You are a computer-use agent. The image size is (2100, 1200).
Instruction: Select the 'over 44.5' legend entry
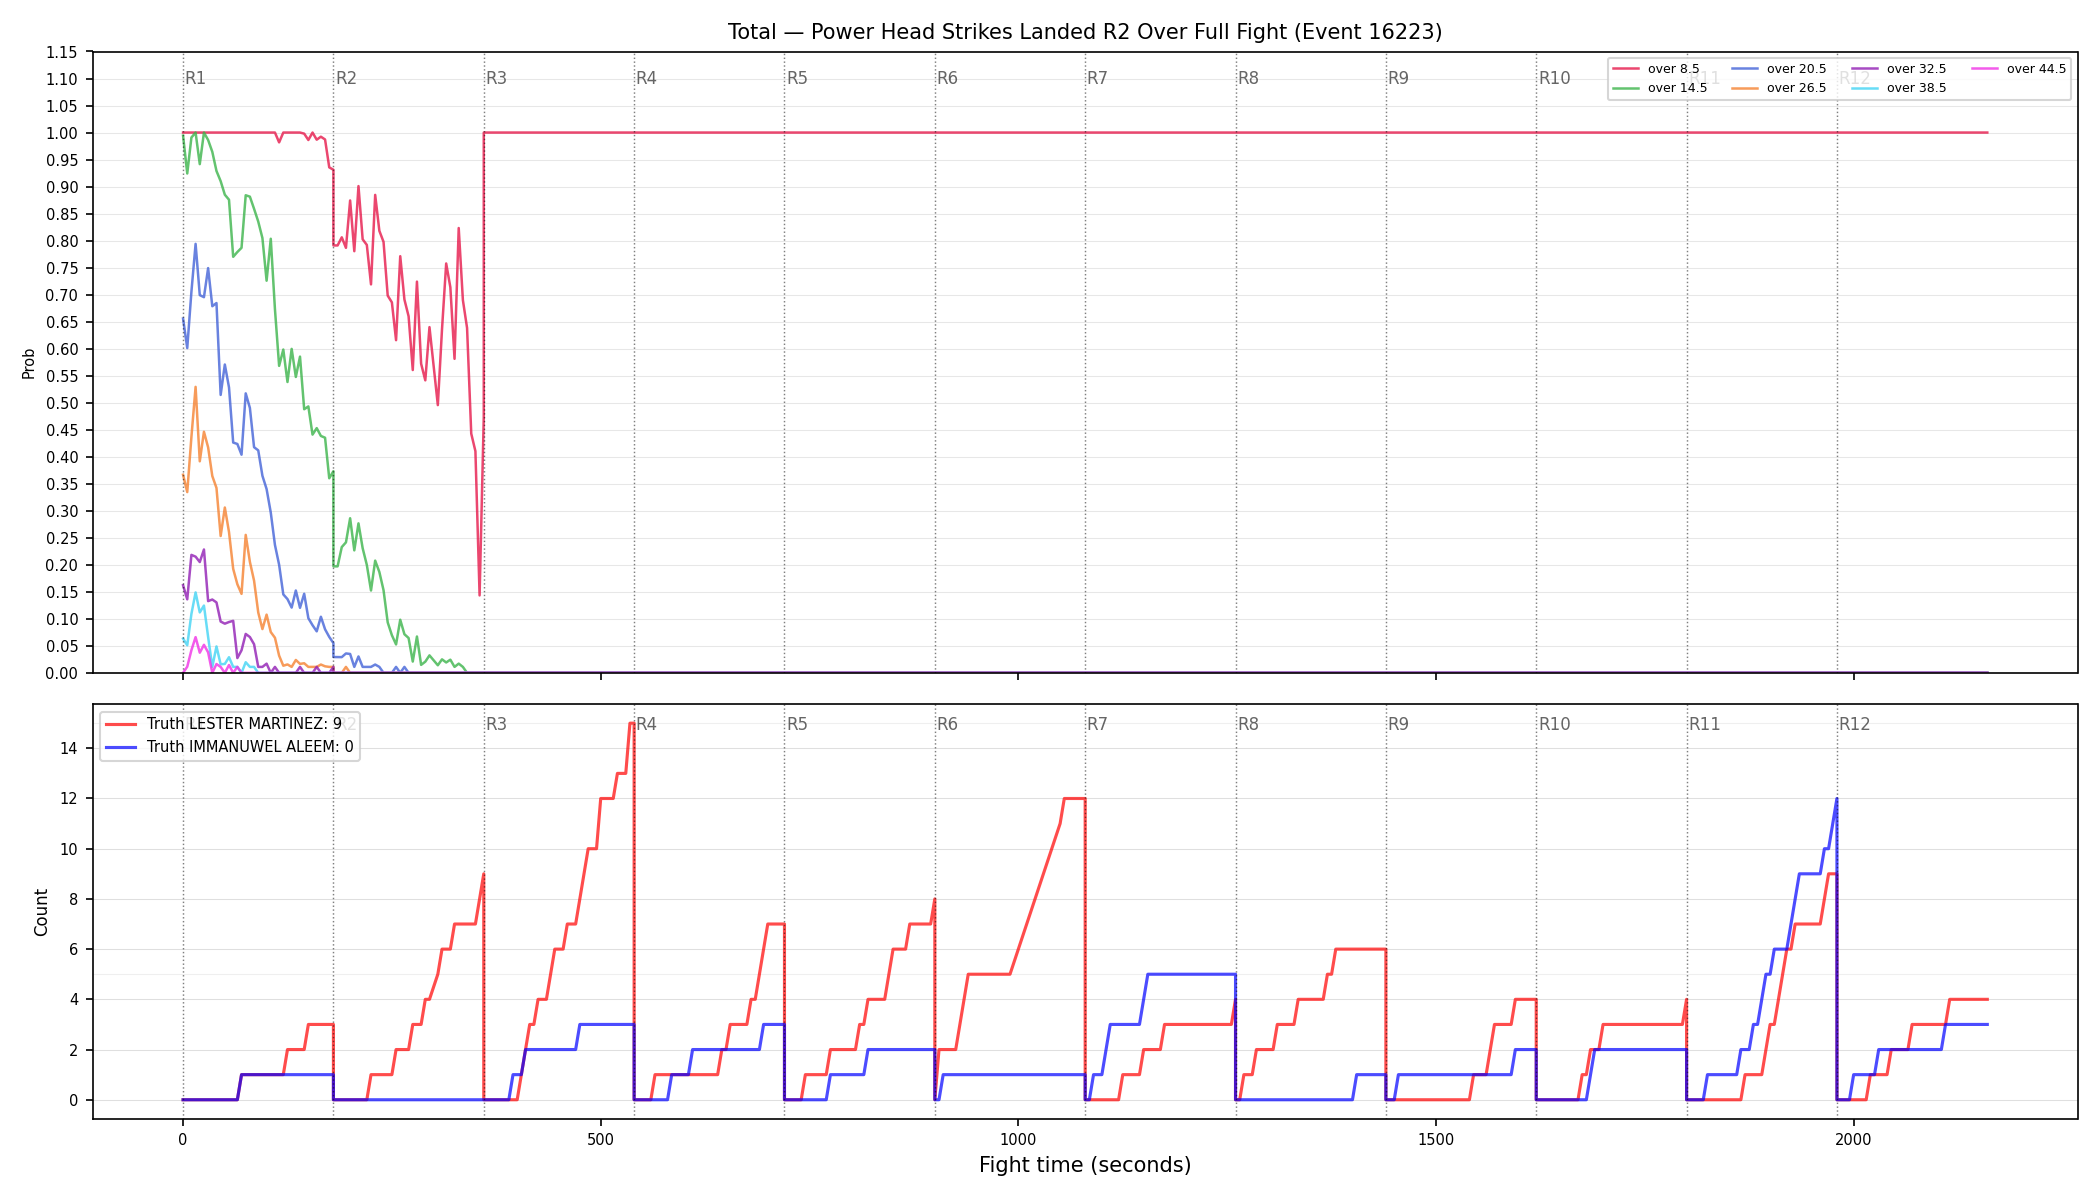tap(2019, 69)
